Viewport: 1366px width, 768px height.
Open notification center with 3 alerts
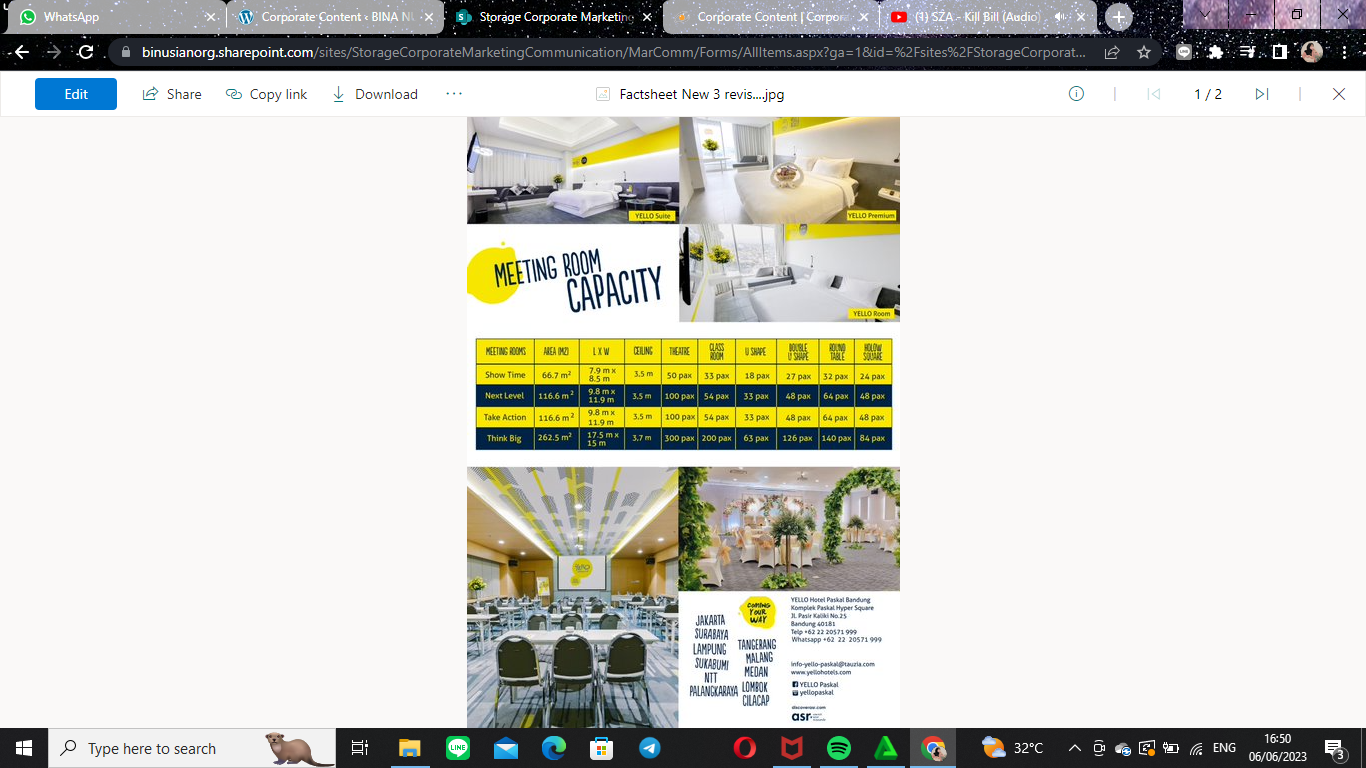pos(1335,748)
